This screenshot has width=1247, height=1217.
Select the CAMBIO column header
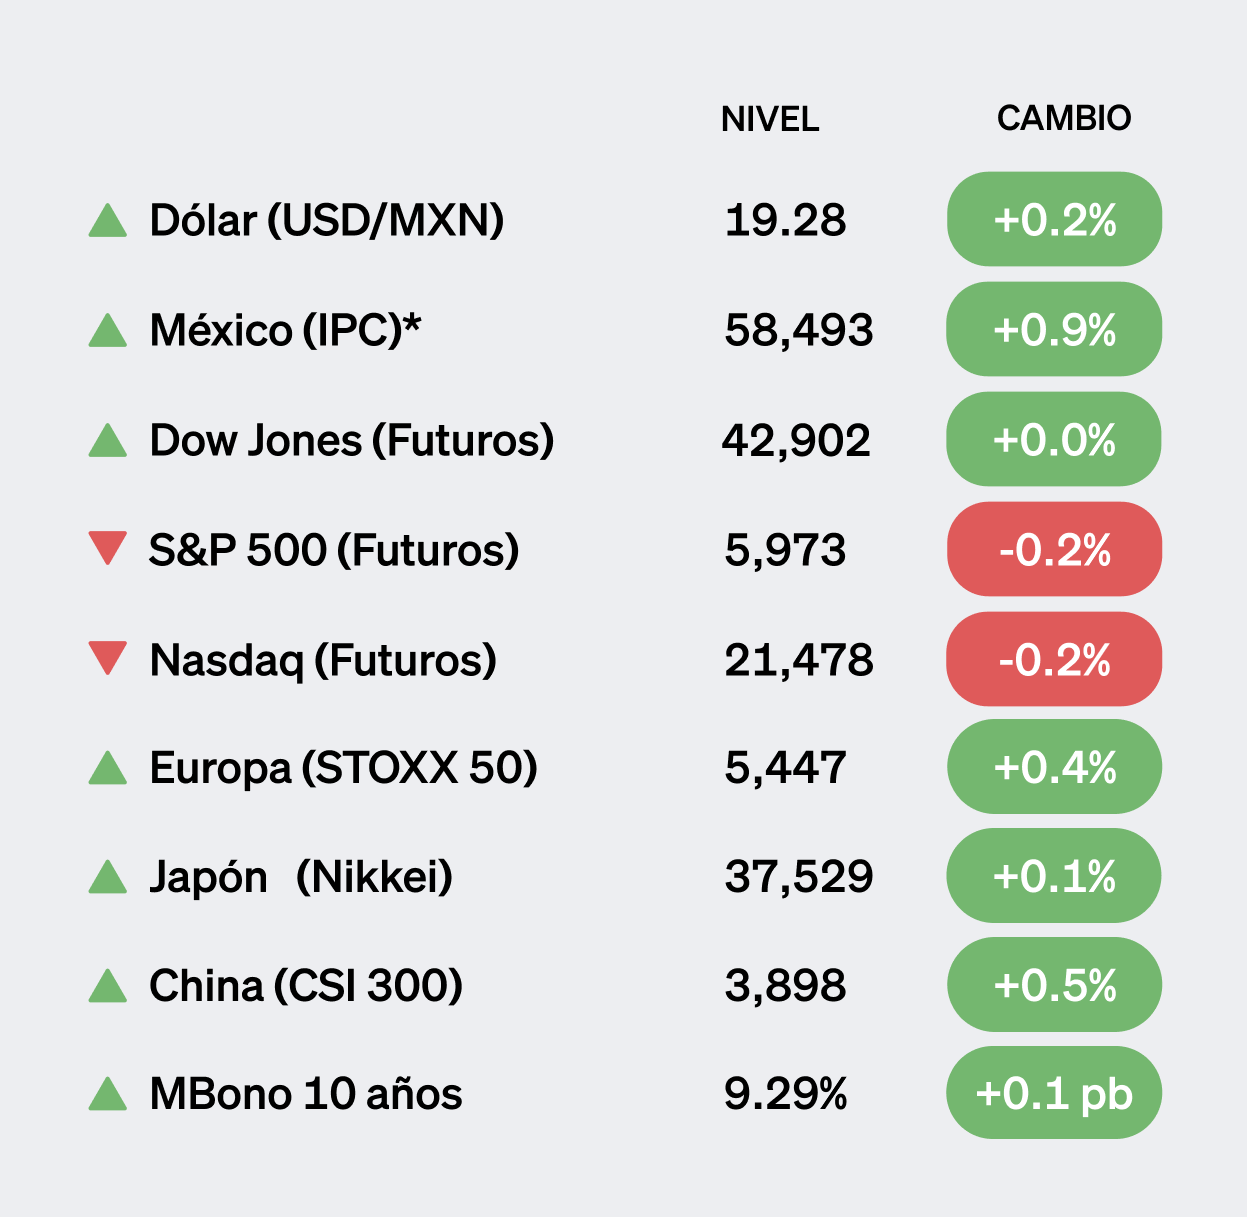(1064, 118)
